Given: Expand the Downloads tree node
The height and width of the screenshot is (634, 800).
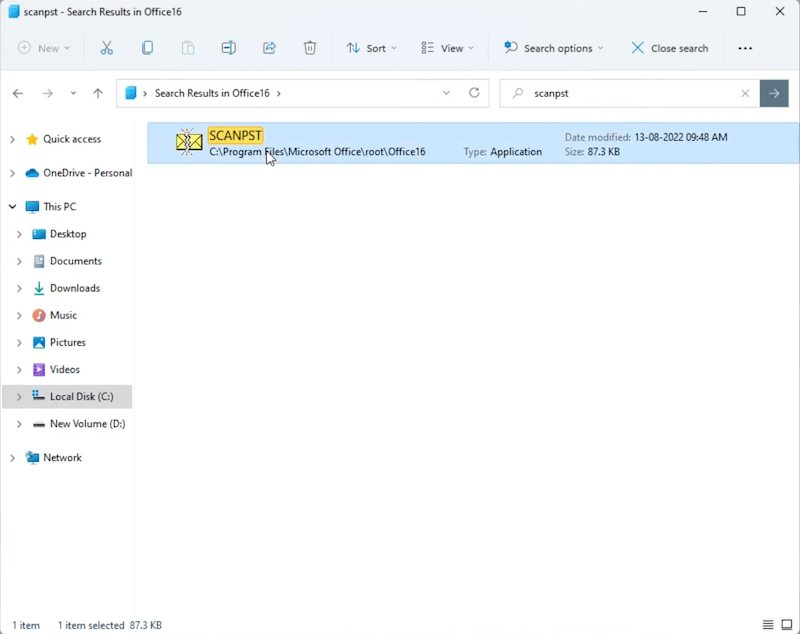Looking at the screenshot, I should pyautogui.click(x=19, y=288).
